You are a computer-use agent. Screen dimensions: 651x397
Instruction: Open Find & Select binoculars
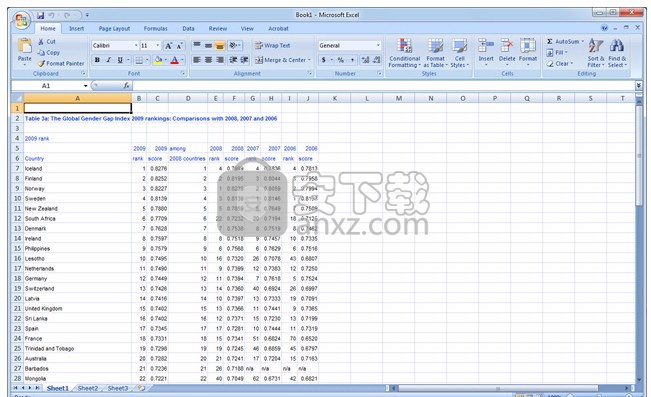[x=617, y=53]
